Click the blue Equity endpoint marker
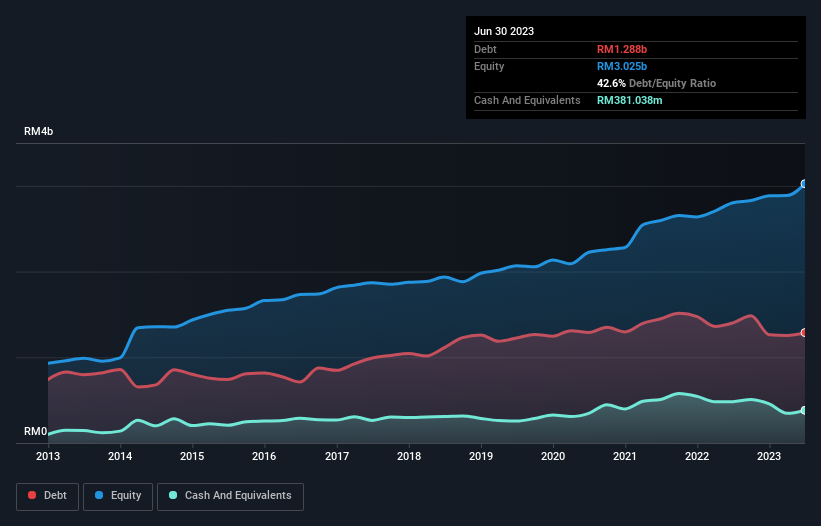The width and height of the screenshot is (821, 526). click(x=804, y=184)
